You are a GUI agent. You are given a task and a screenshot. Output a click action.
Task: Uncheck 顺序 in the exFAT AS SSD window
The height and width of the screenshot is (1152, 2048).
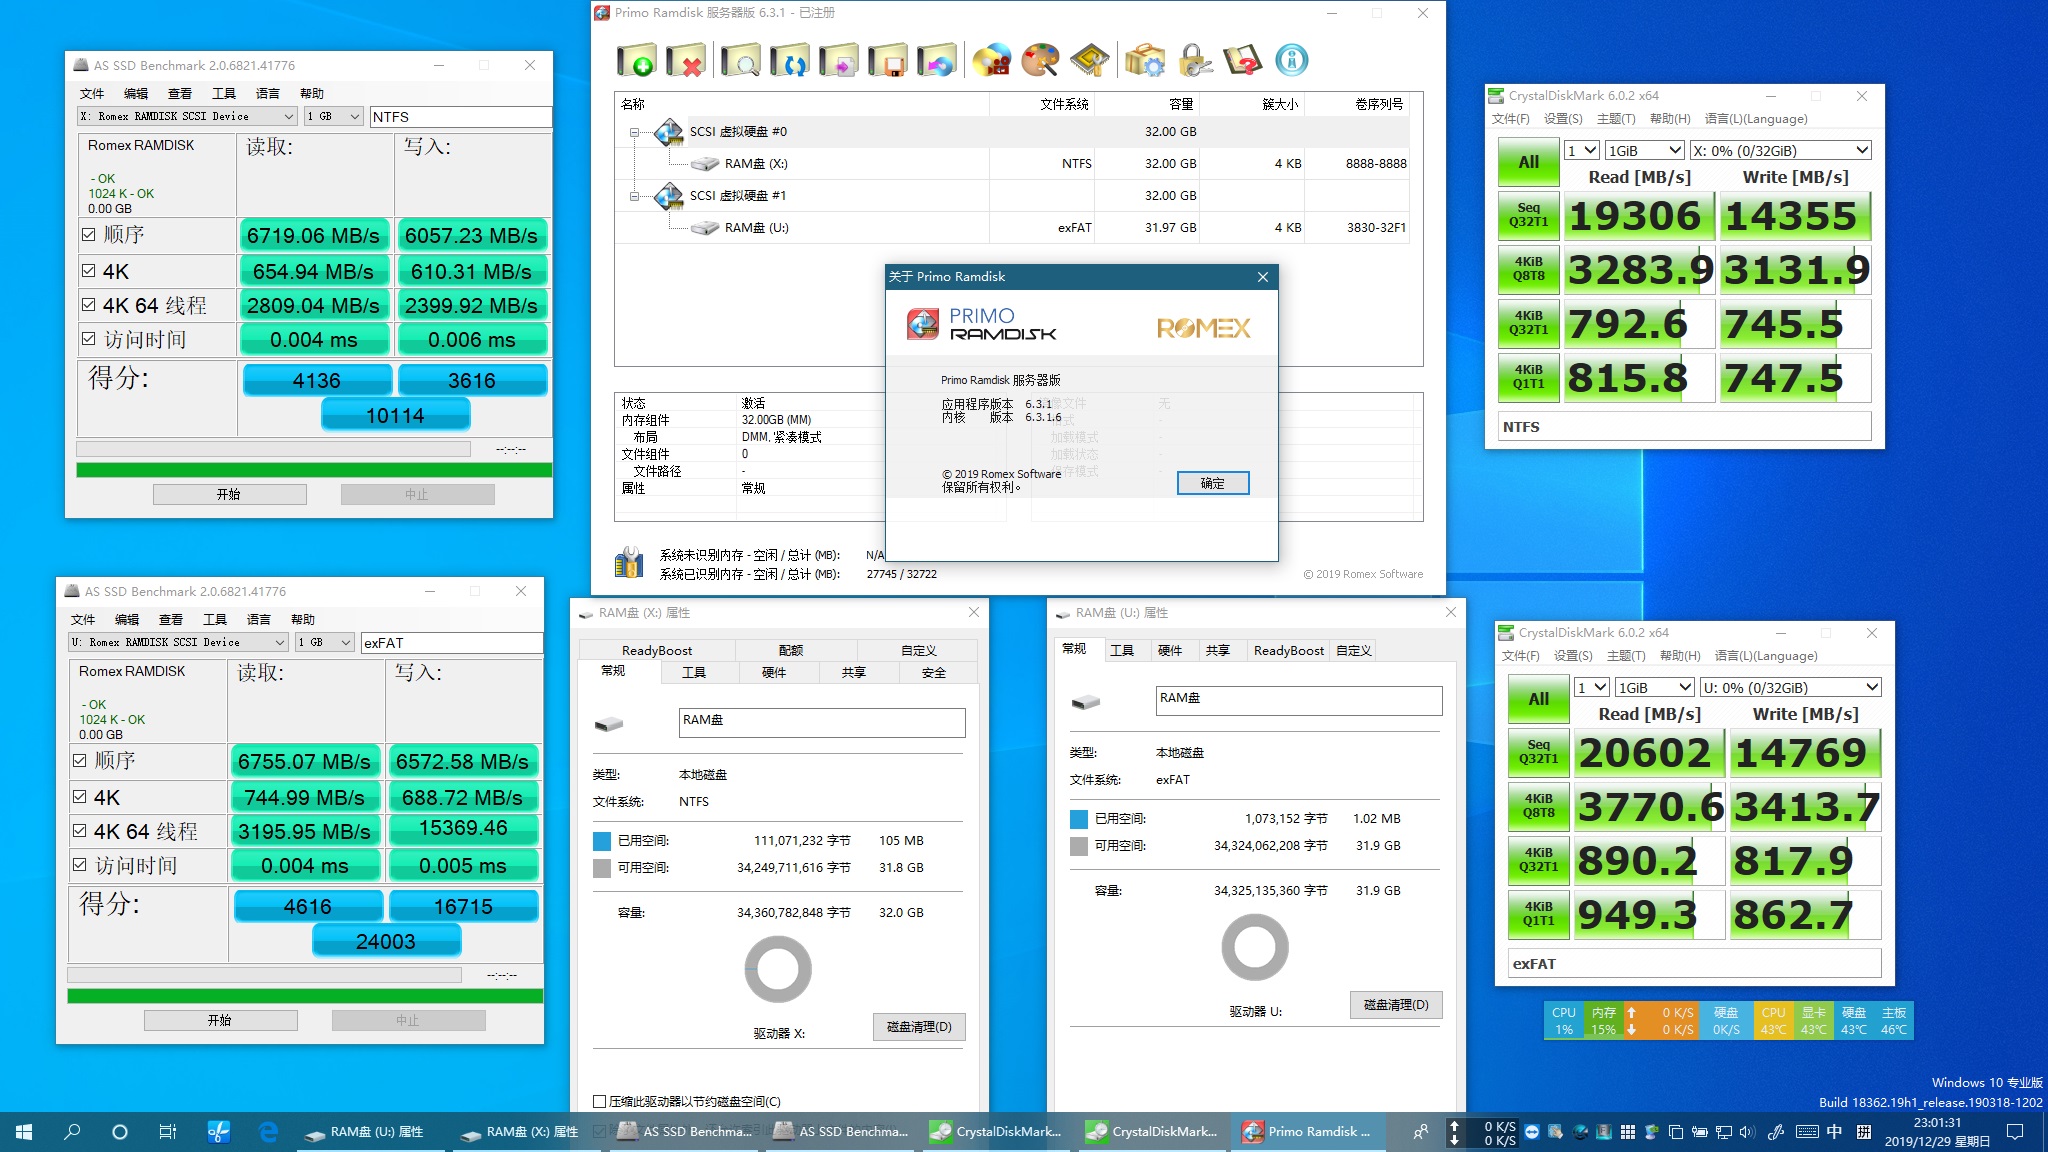coord(80,761)
